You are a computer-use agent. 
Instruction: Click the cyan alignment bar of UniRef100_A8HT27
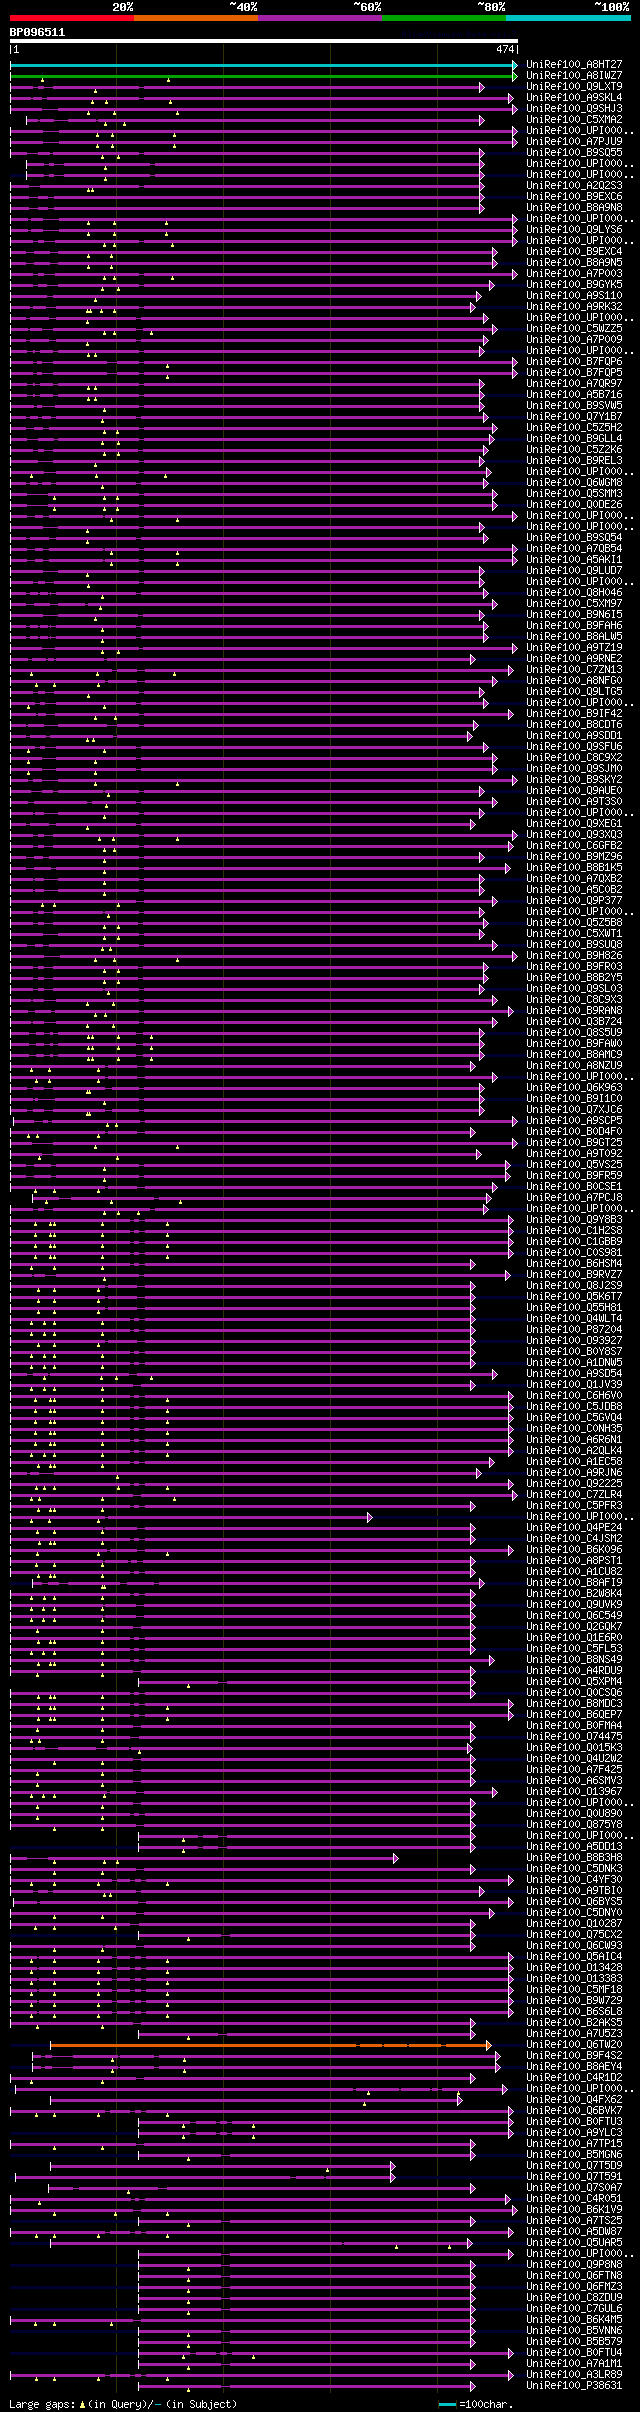pos(264,65)
